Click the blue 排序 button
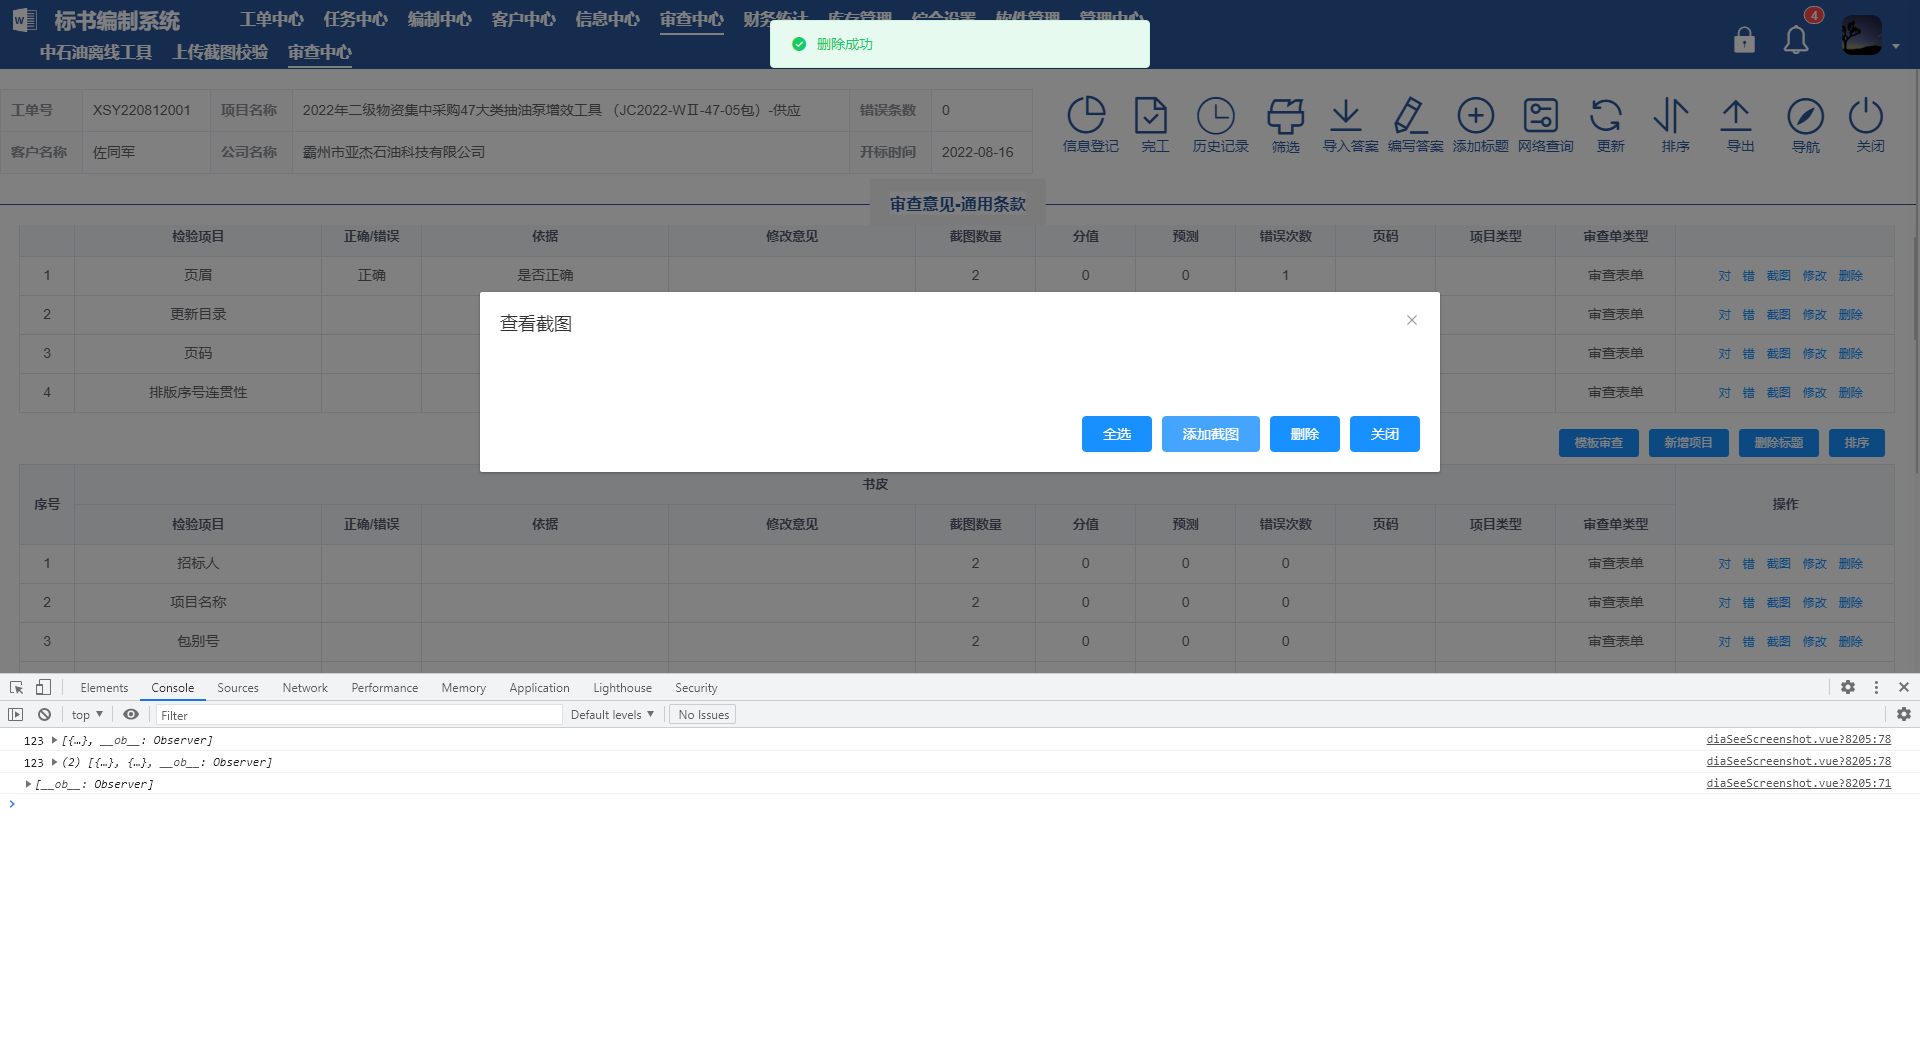1920x1037 pixels. click(1857, 443)
